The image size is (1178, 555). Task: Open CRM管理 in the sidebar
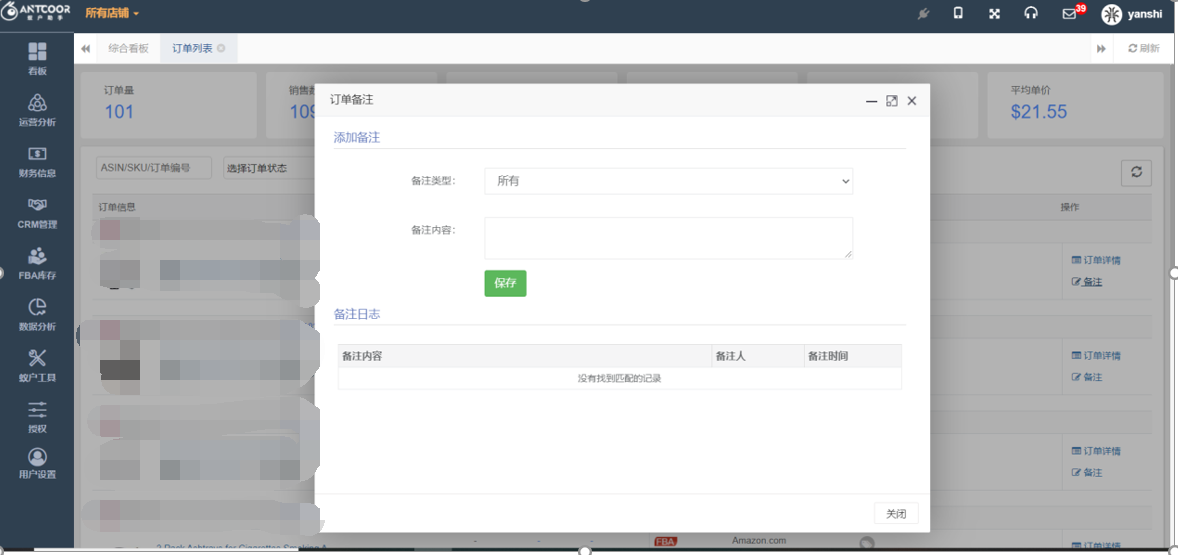click(37, 212)
